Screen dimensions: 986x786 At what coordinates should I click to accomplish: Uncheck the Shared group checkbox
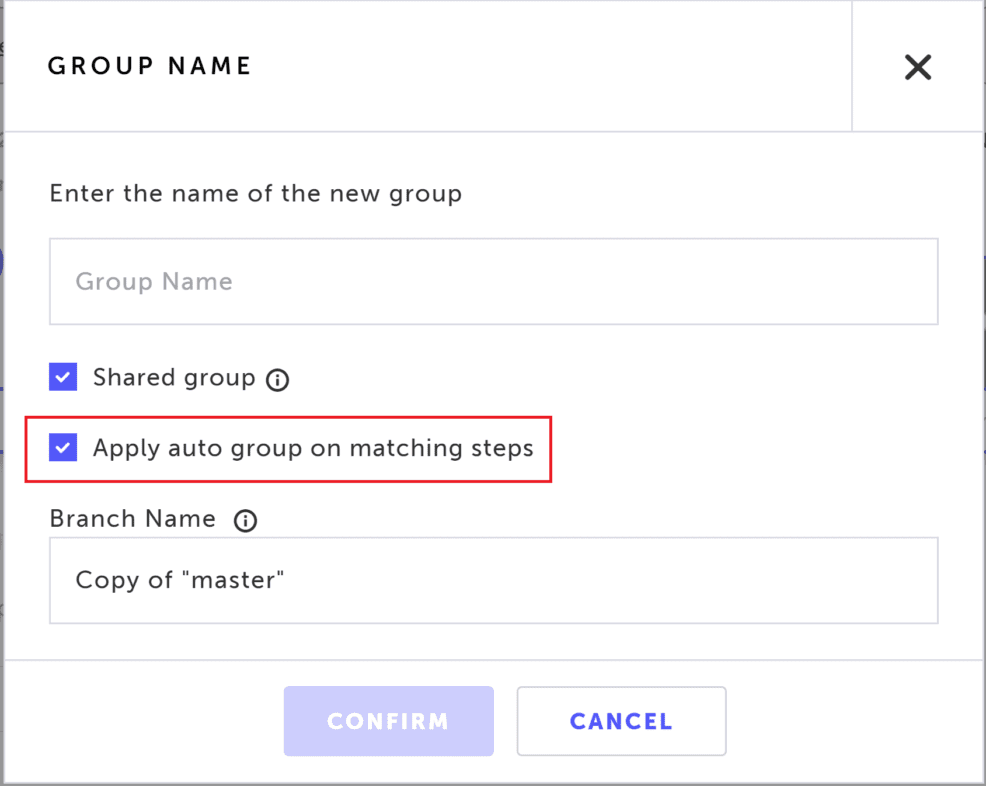(62, 377)
